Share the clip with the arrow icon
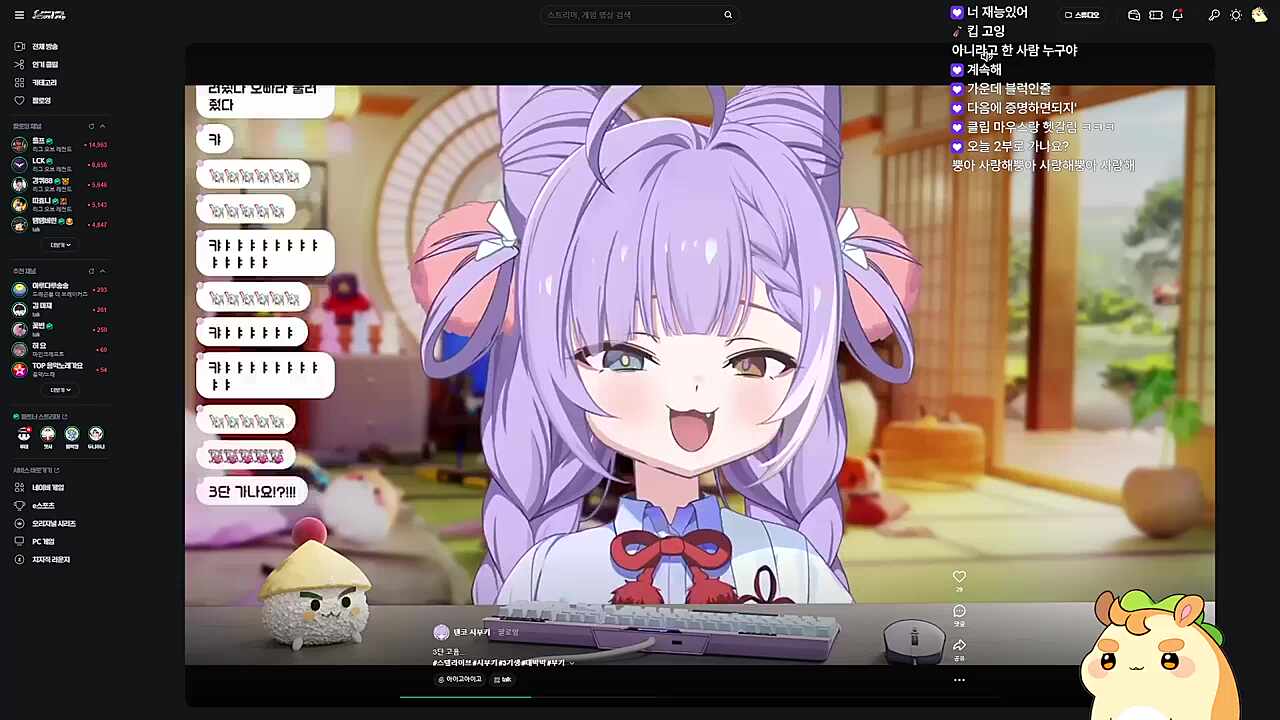1280x720 pixels. 959,645
